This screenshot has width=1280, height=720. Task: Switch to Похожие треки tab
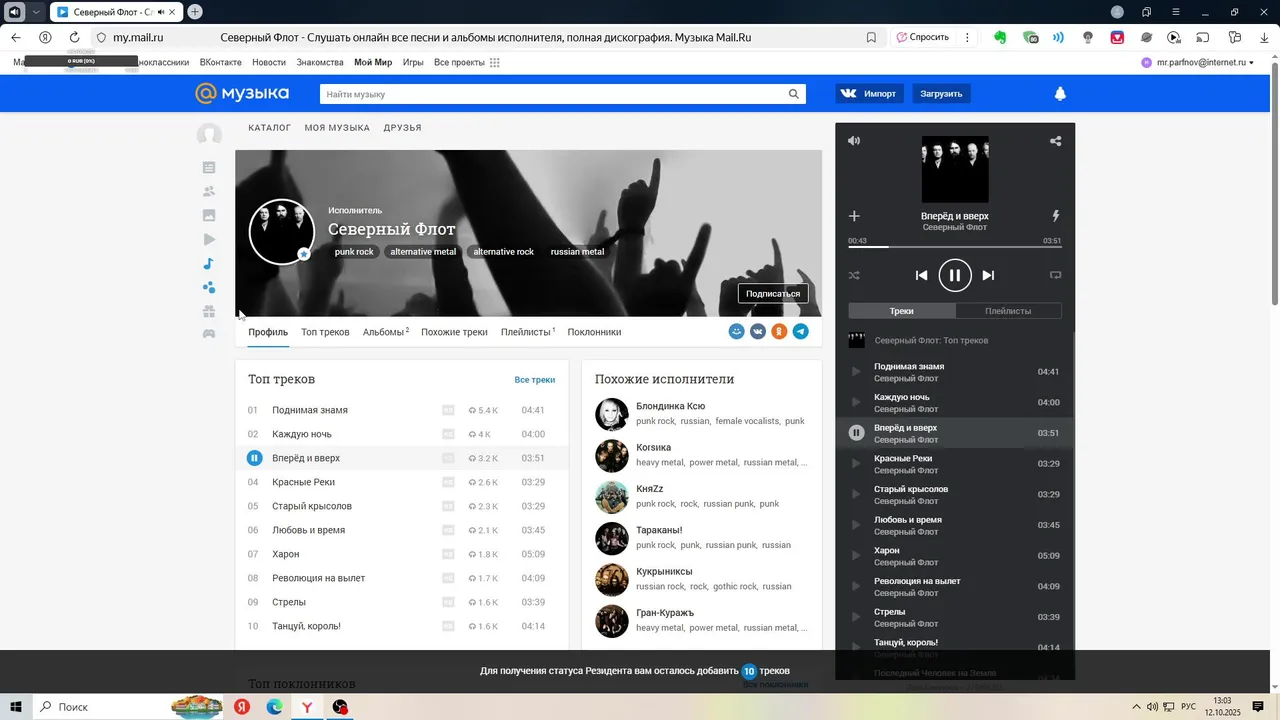tap(454, 332)
